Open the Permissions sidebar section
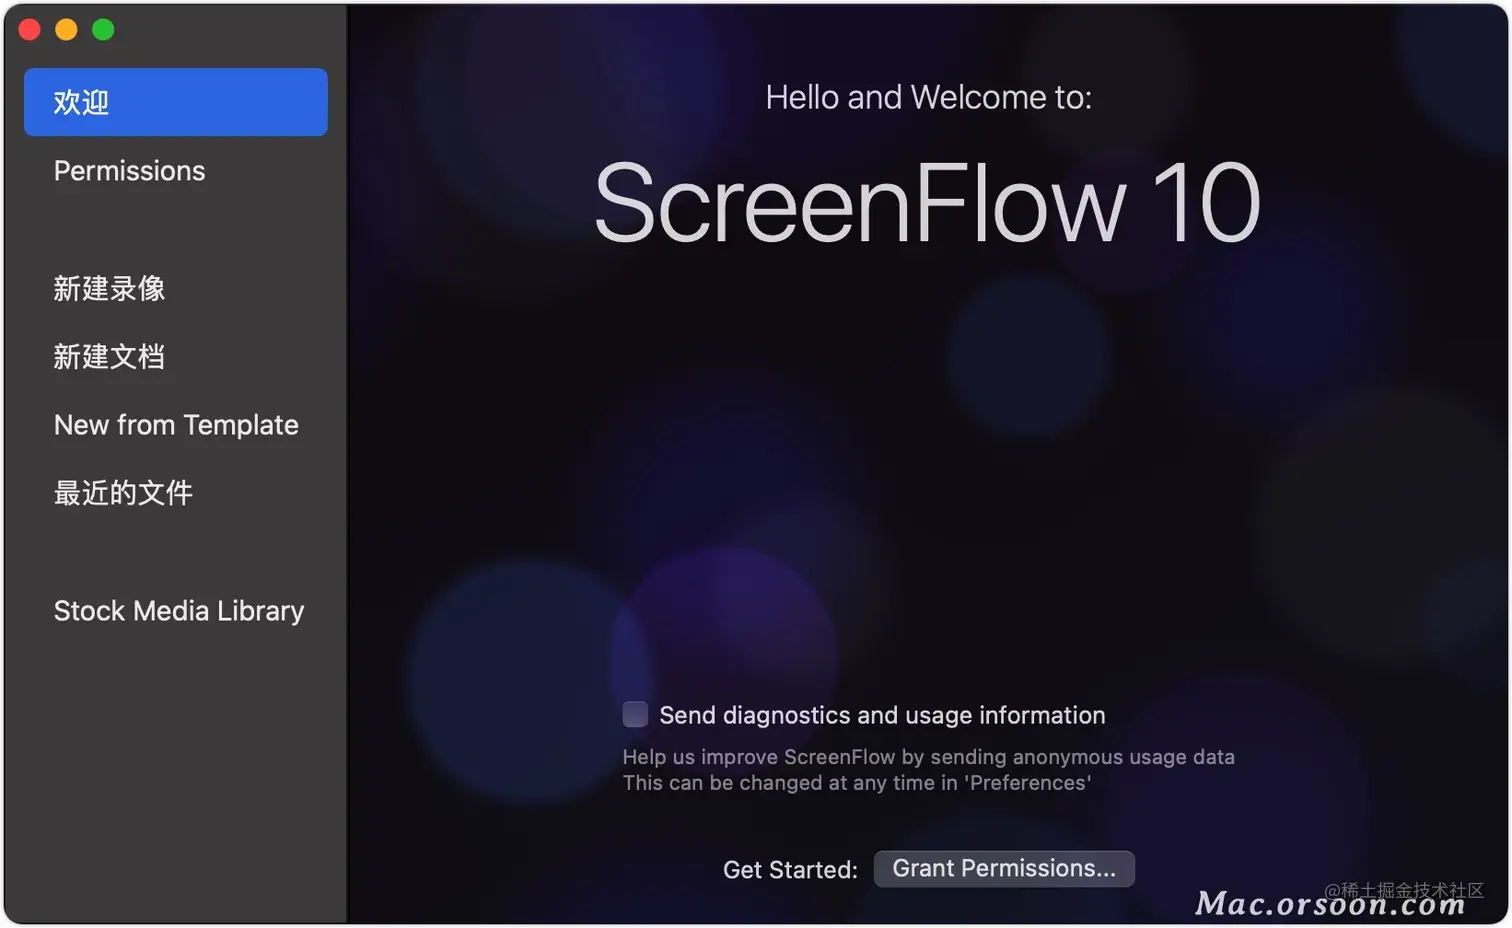 tap(129, 171)
